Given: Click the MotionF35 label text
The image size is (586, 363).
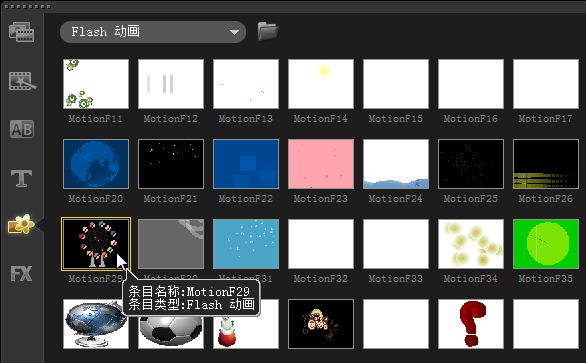Looking at the screenshot, I should (546, 279).
